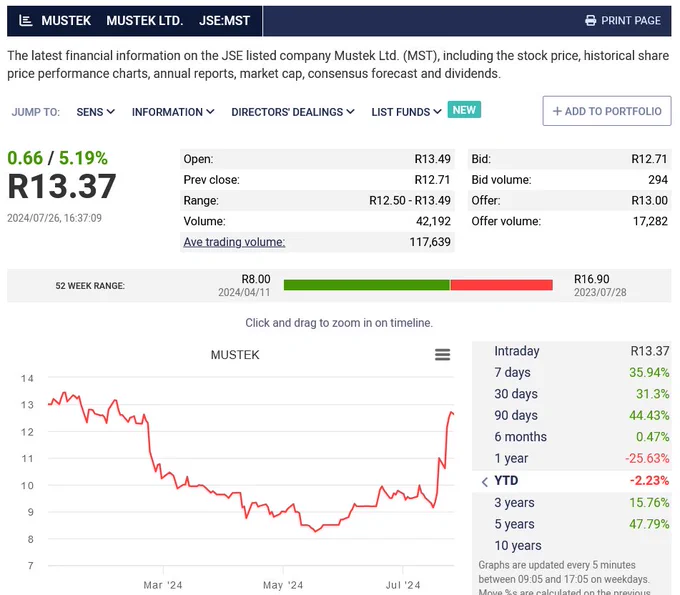Click the 5.19% change value
680x595 pixels.
click(x=83, y=158)
